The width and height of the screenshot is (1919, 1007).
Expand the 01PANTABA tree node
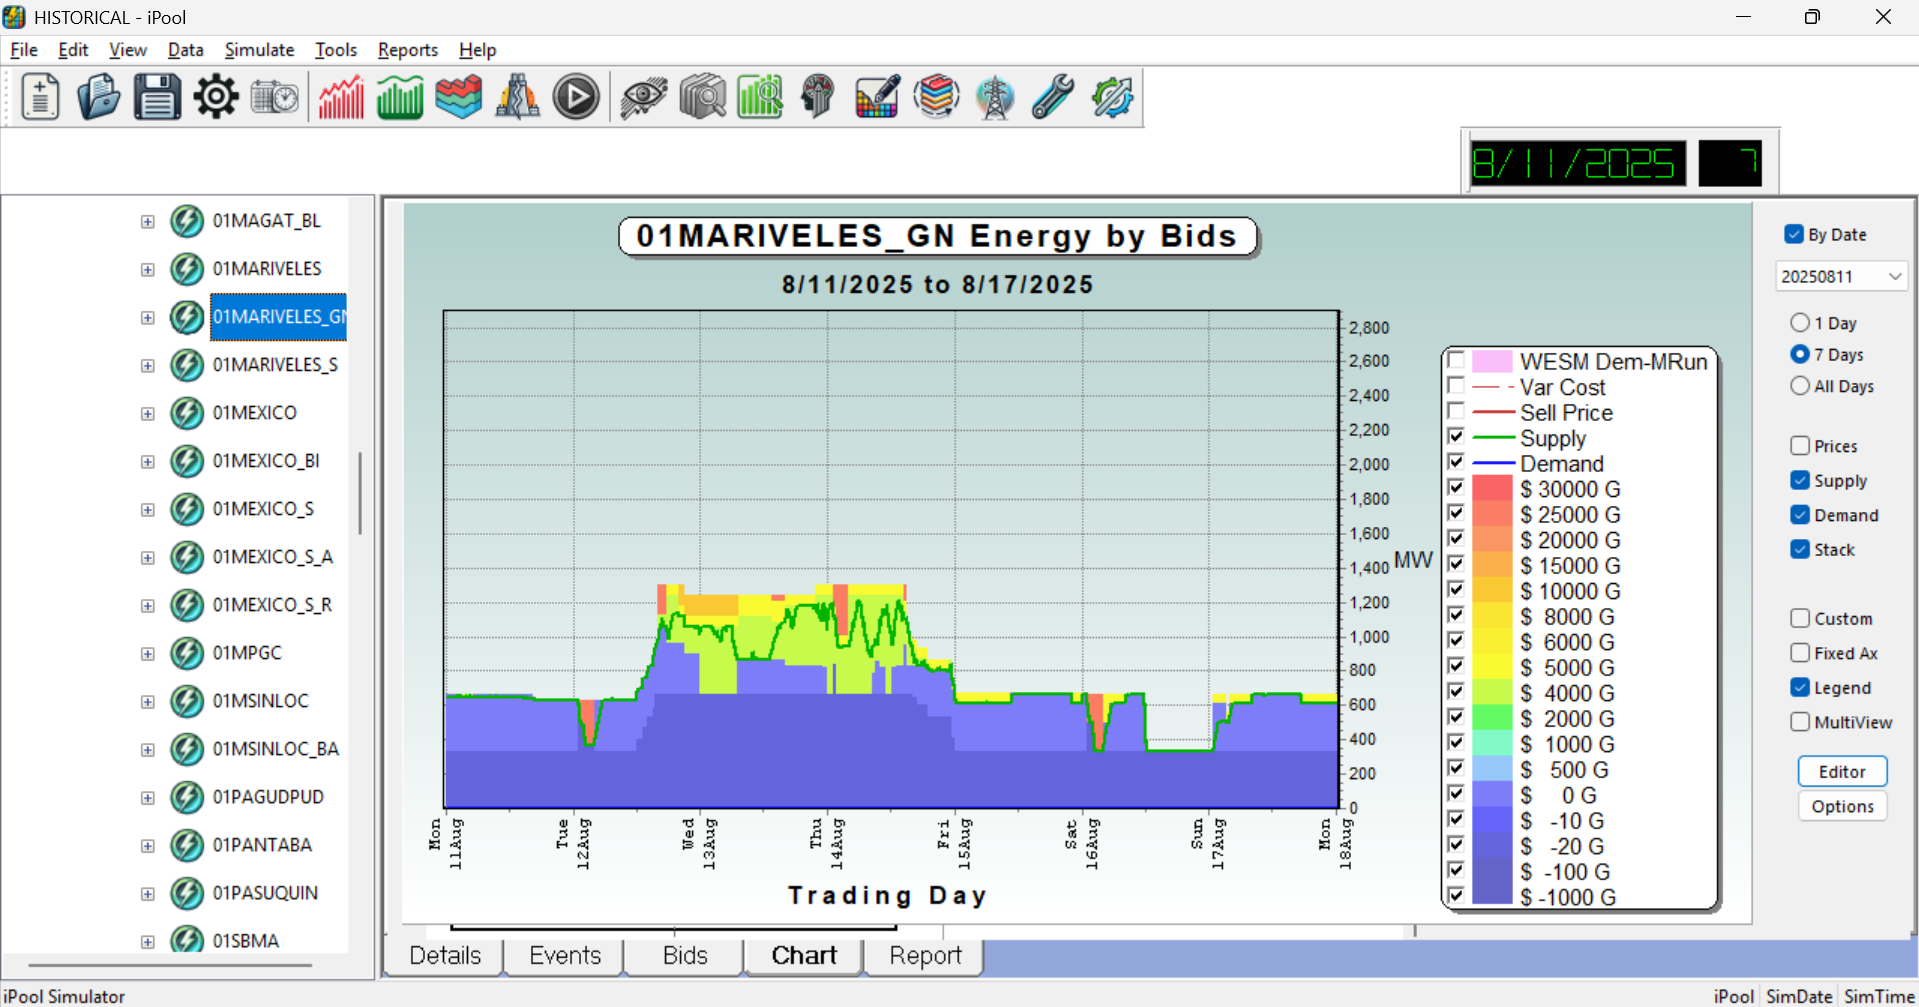(148, 845)
